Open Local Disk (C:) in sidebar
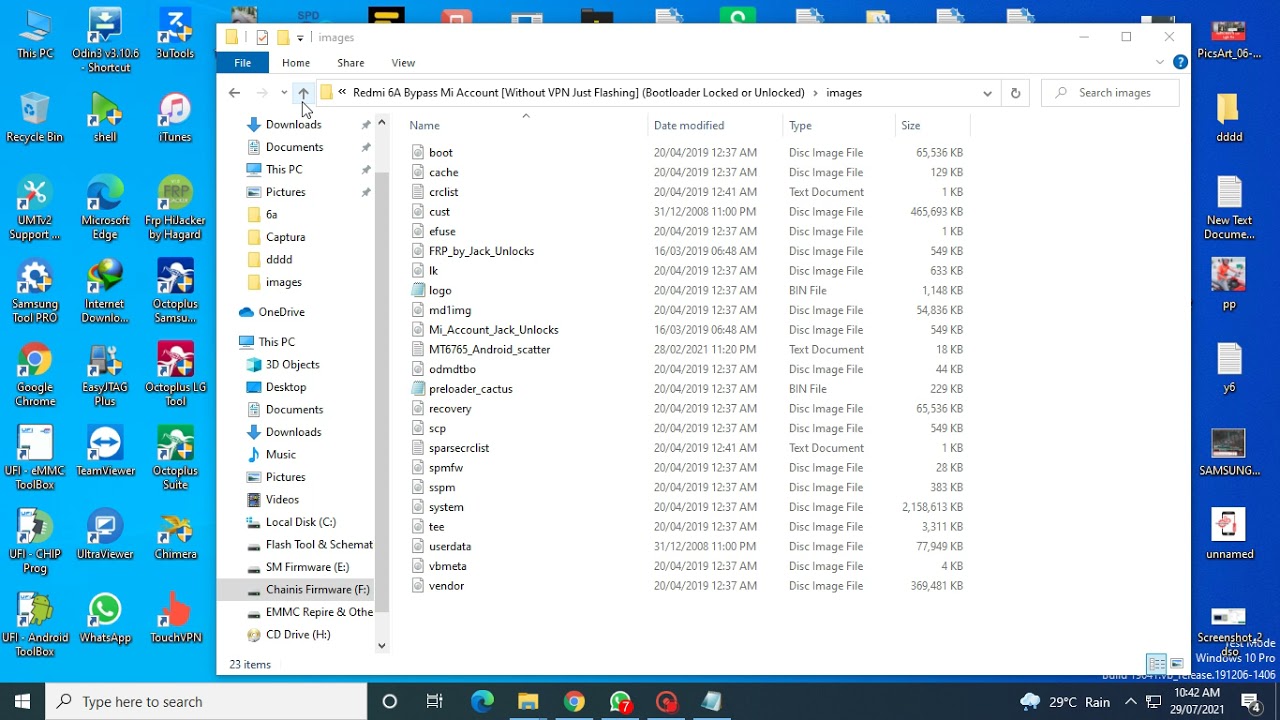This screenshot has width=1280, height=720. click(300, 522)
